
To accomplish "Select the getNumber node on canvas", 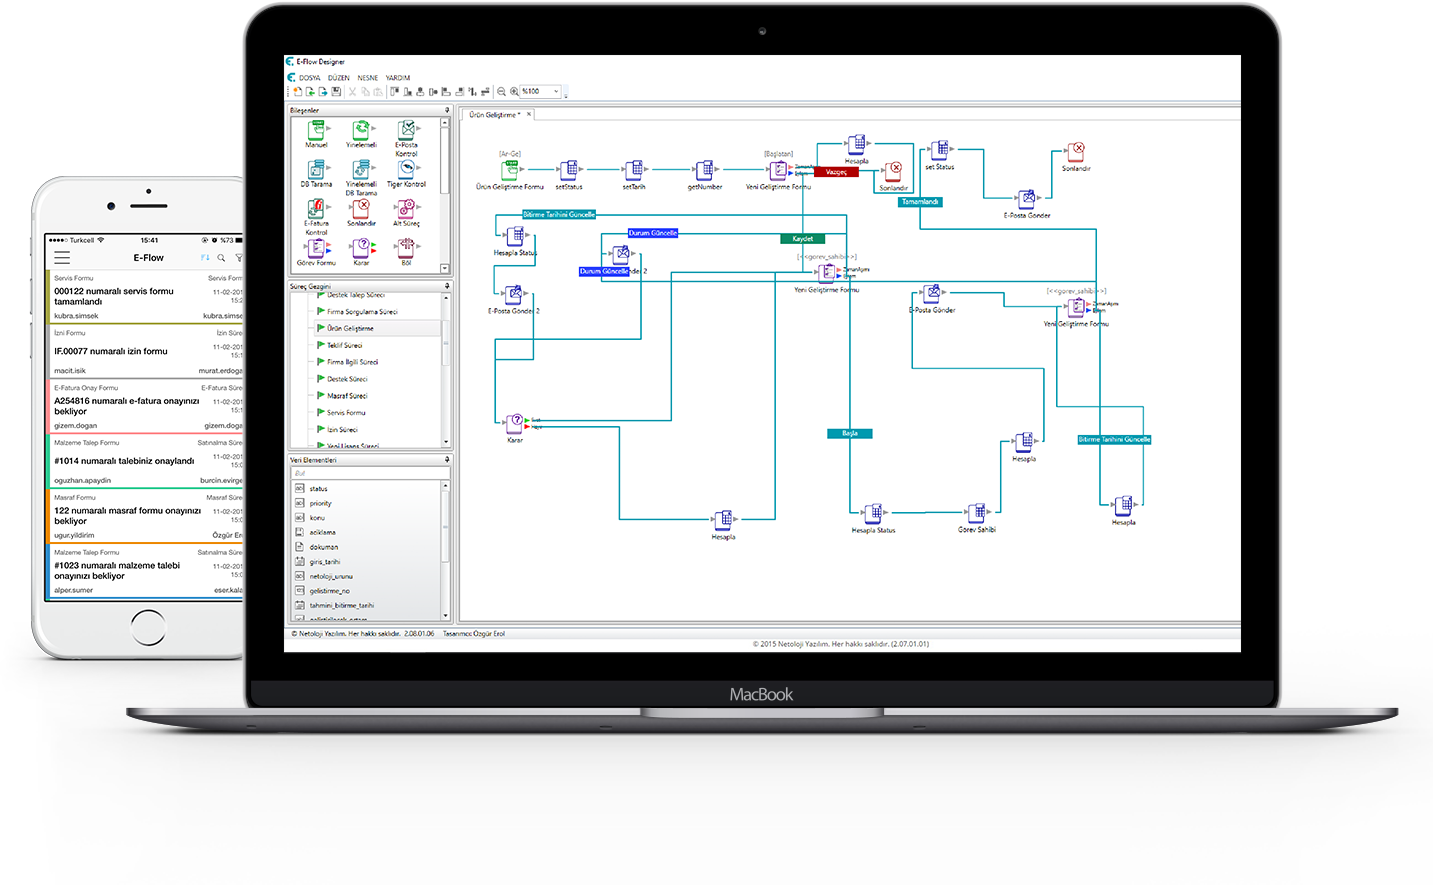I will coord(705,175).
